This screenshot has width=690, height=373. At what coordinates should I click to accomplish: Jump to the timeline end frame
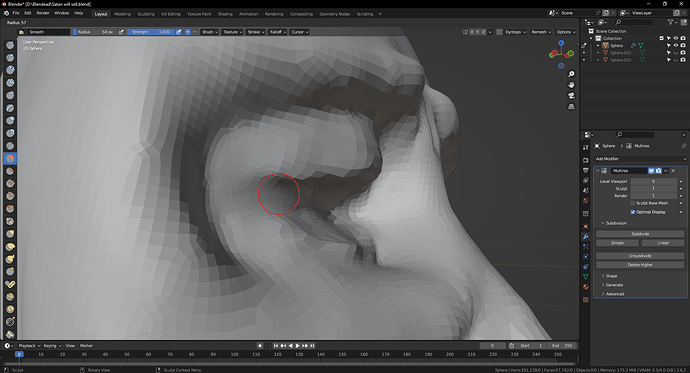pyautogui.click(x=312, y=346)
